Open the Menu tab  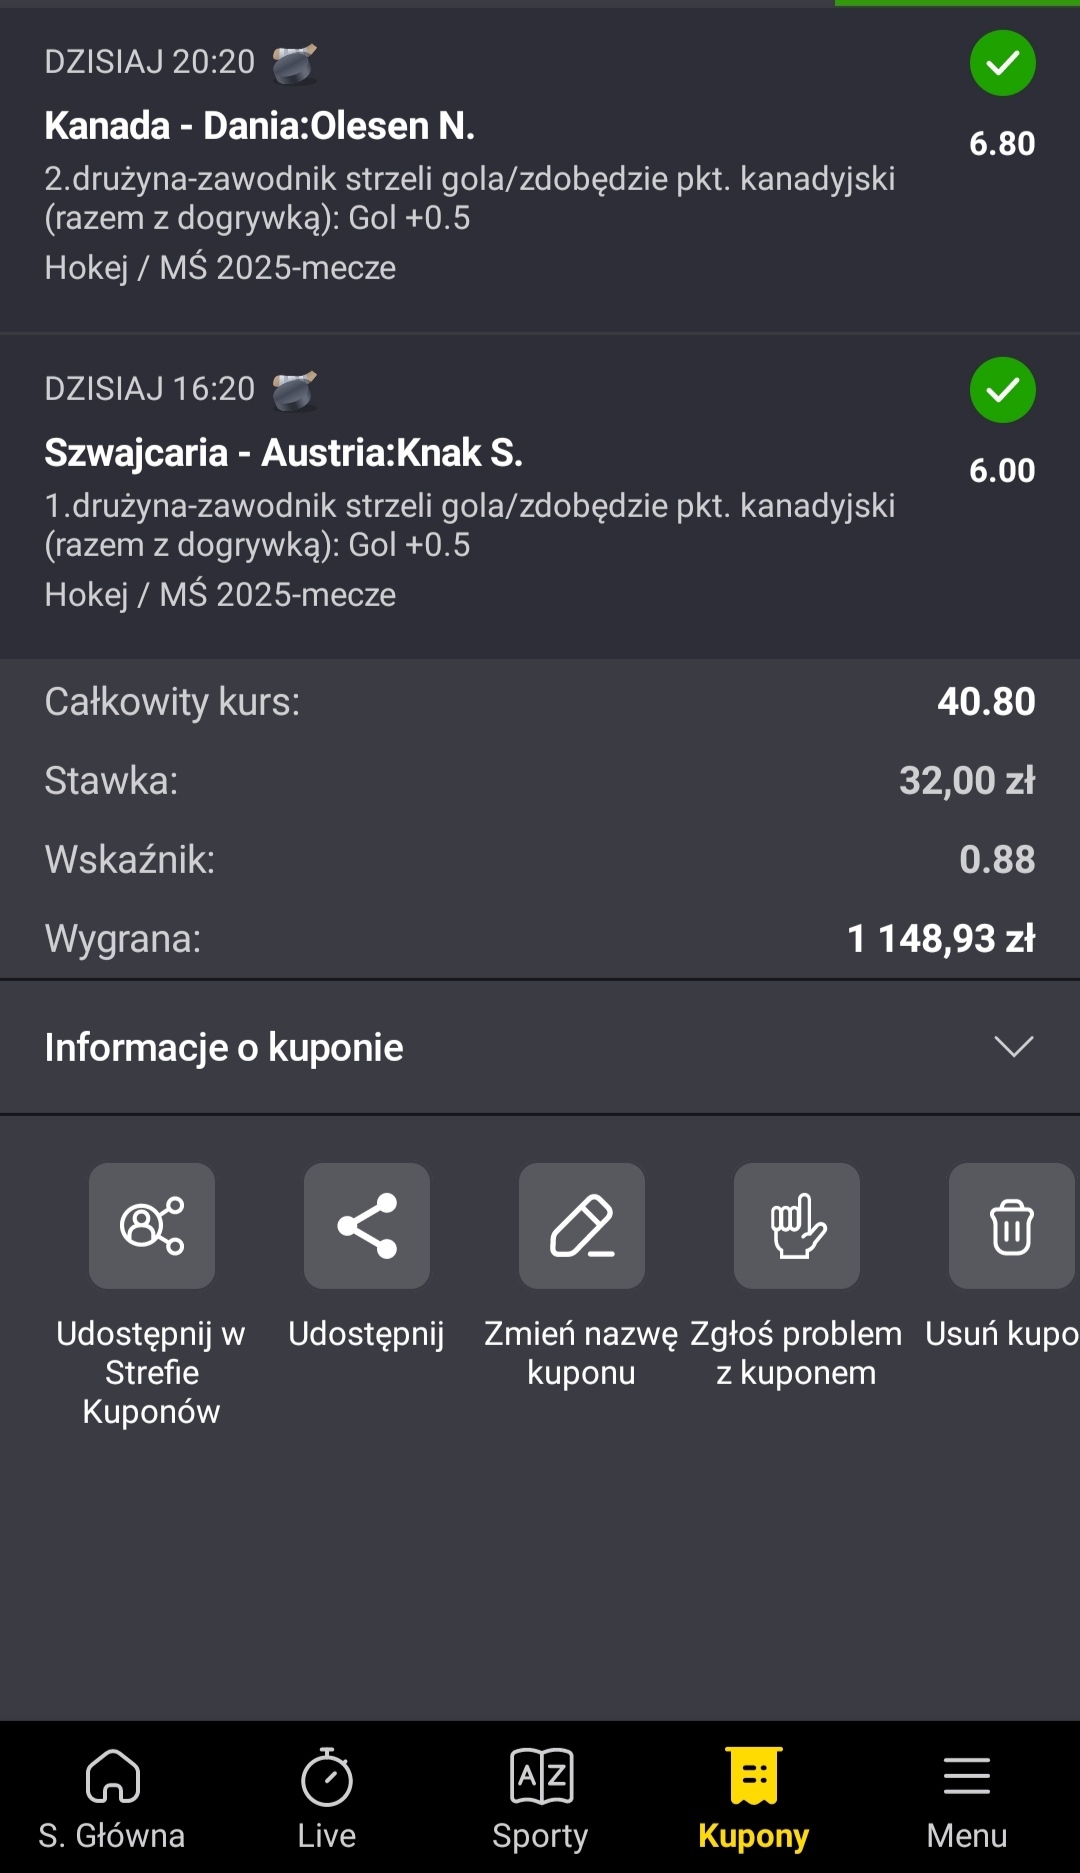[966, 1798]
